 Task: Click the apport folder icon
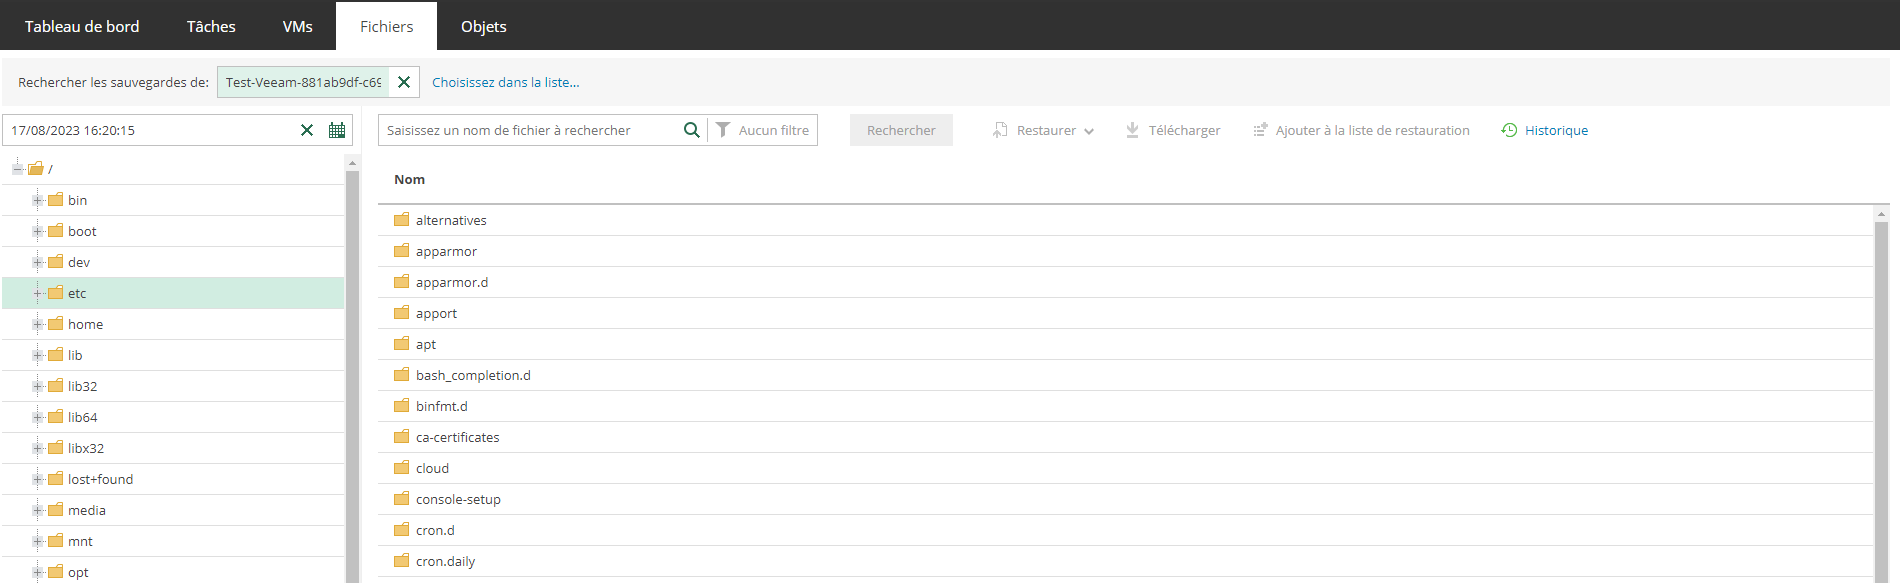[x=402, y=312]
